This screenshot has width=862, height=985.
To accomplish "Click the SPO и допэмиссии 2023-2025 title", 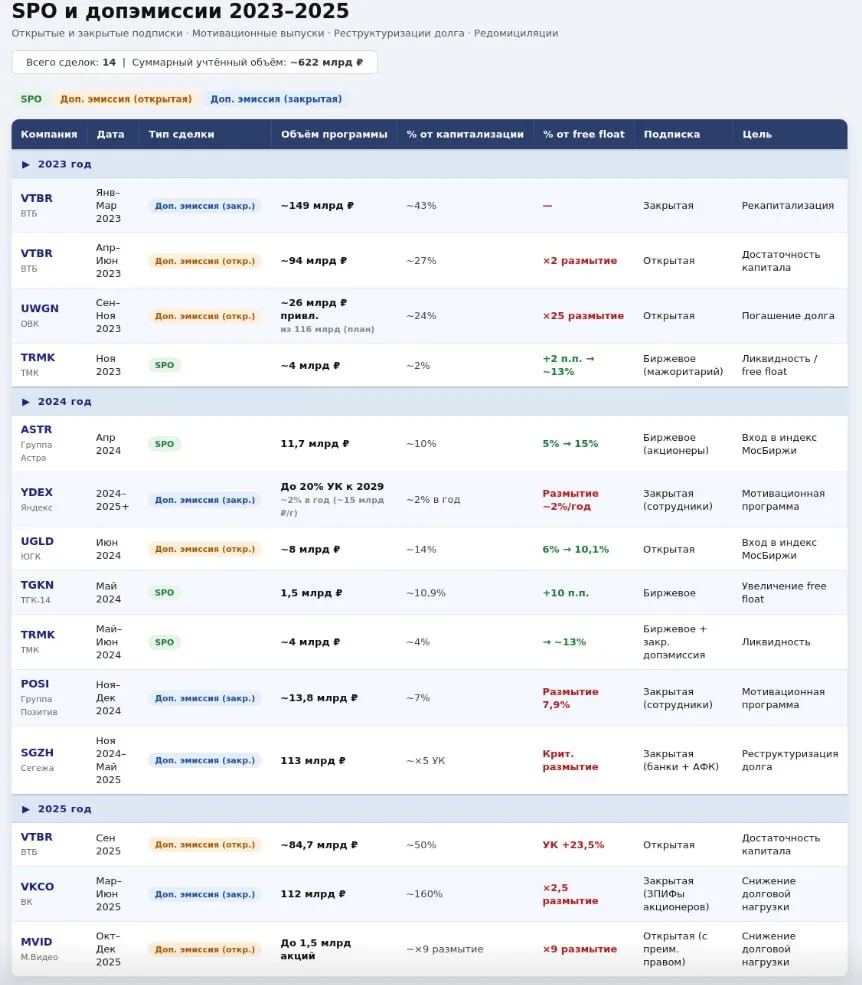I will point(180,11).
